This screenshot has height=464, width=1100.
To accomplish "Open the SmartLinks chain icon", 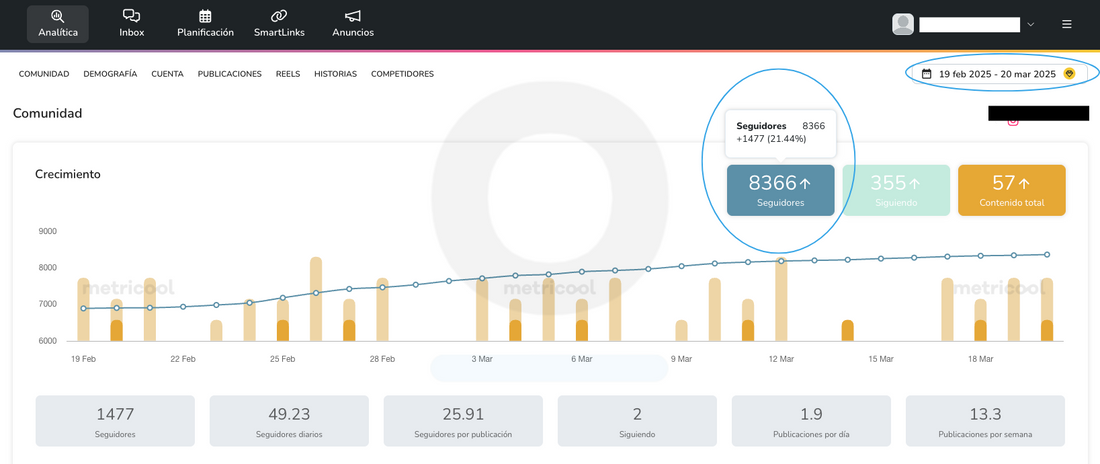I will coord(279,16).
